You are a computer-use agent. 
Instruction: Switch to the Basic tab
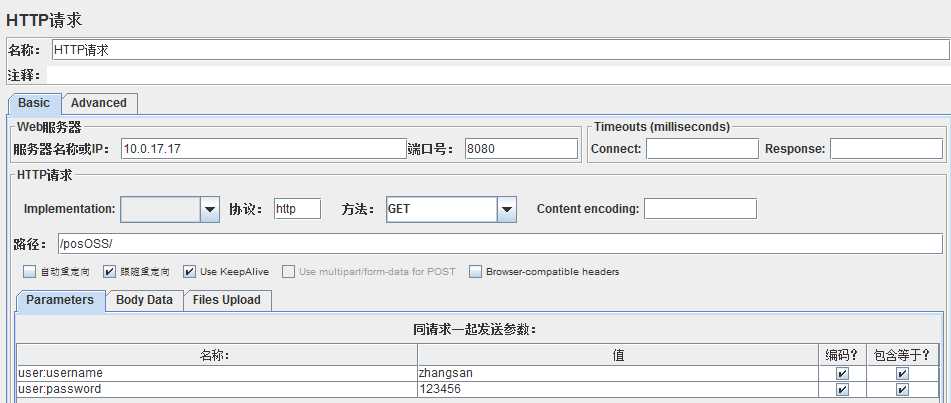(x=34, y=103)
